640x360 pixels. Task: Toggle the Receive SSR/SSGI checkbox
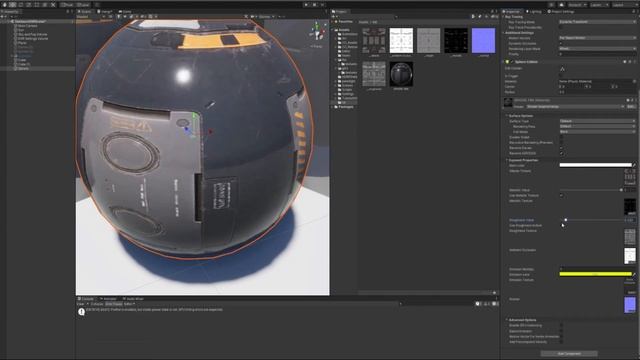pos(562,153)
